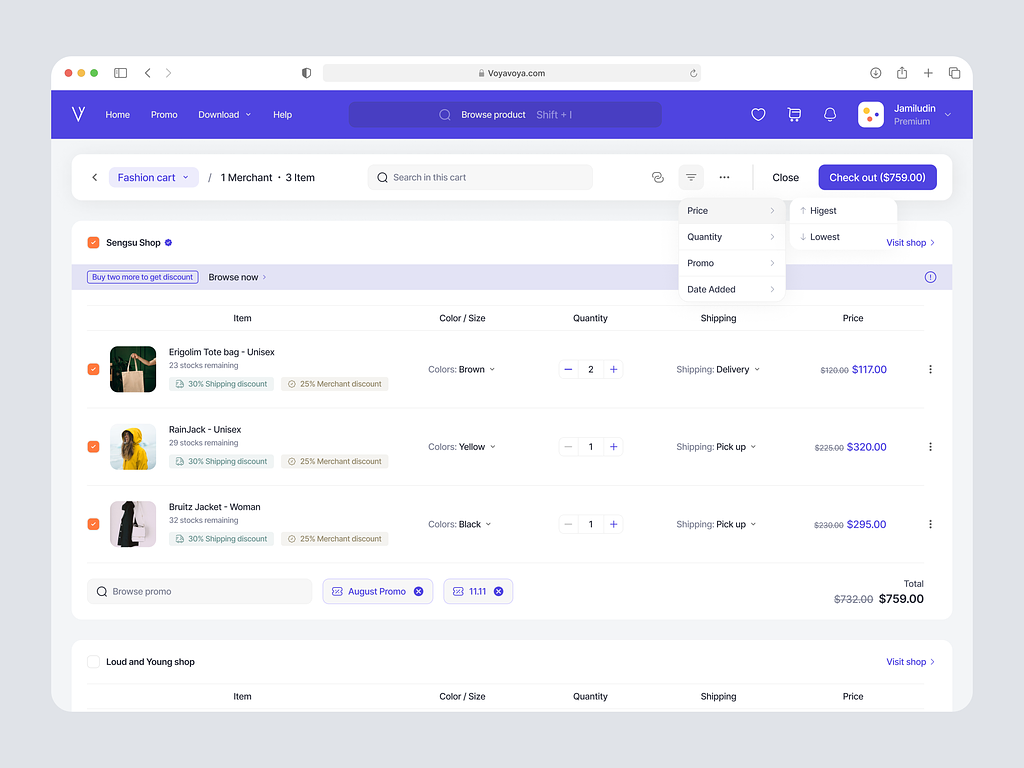Screen dimensions: 1024x768
Task: Click the filter sort icon in cart toolbar
Action: (691, 178)
